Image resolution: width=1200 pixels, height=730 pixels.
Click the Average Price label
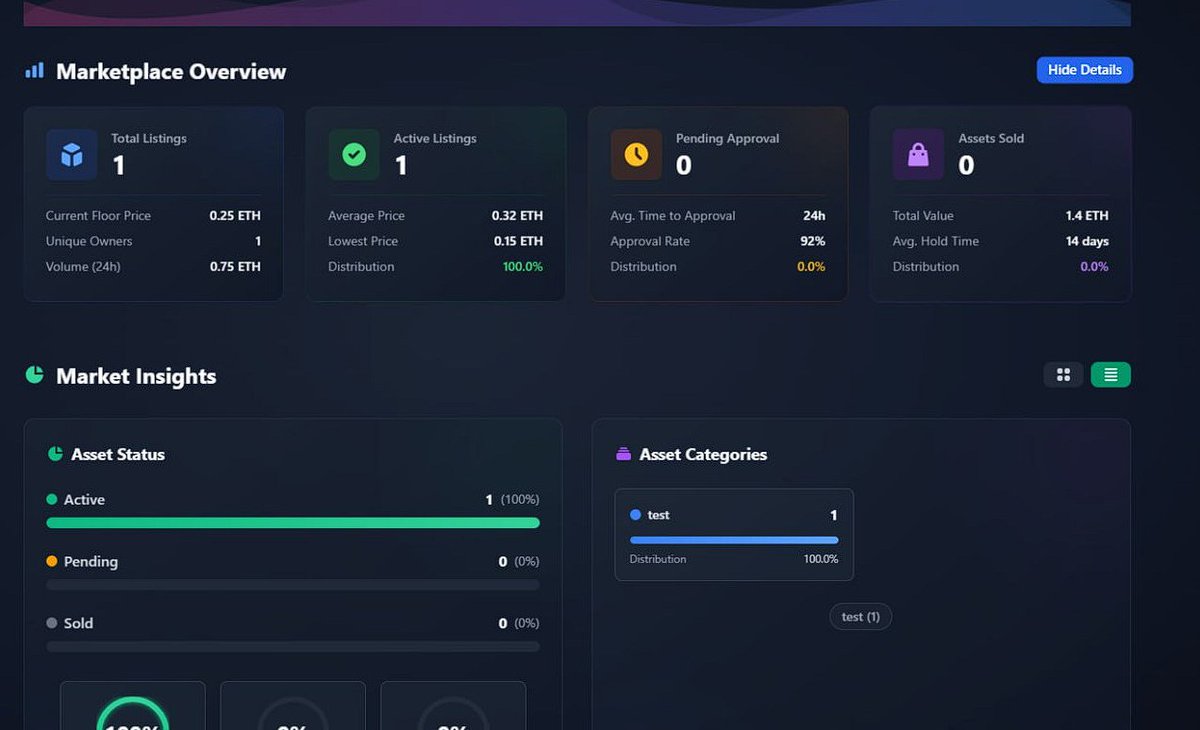click(x=366, y=215)
